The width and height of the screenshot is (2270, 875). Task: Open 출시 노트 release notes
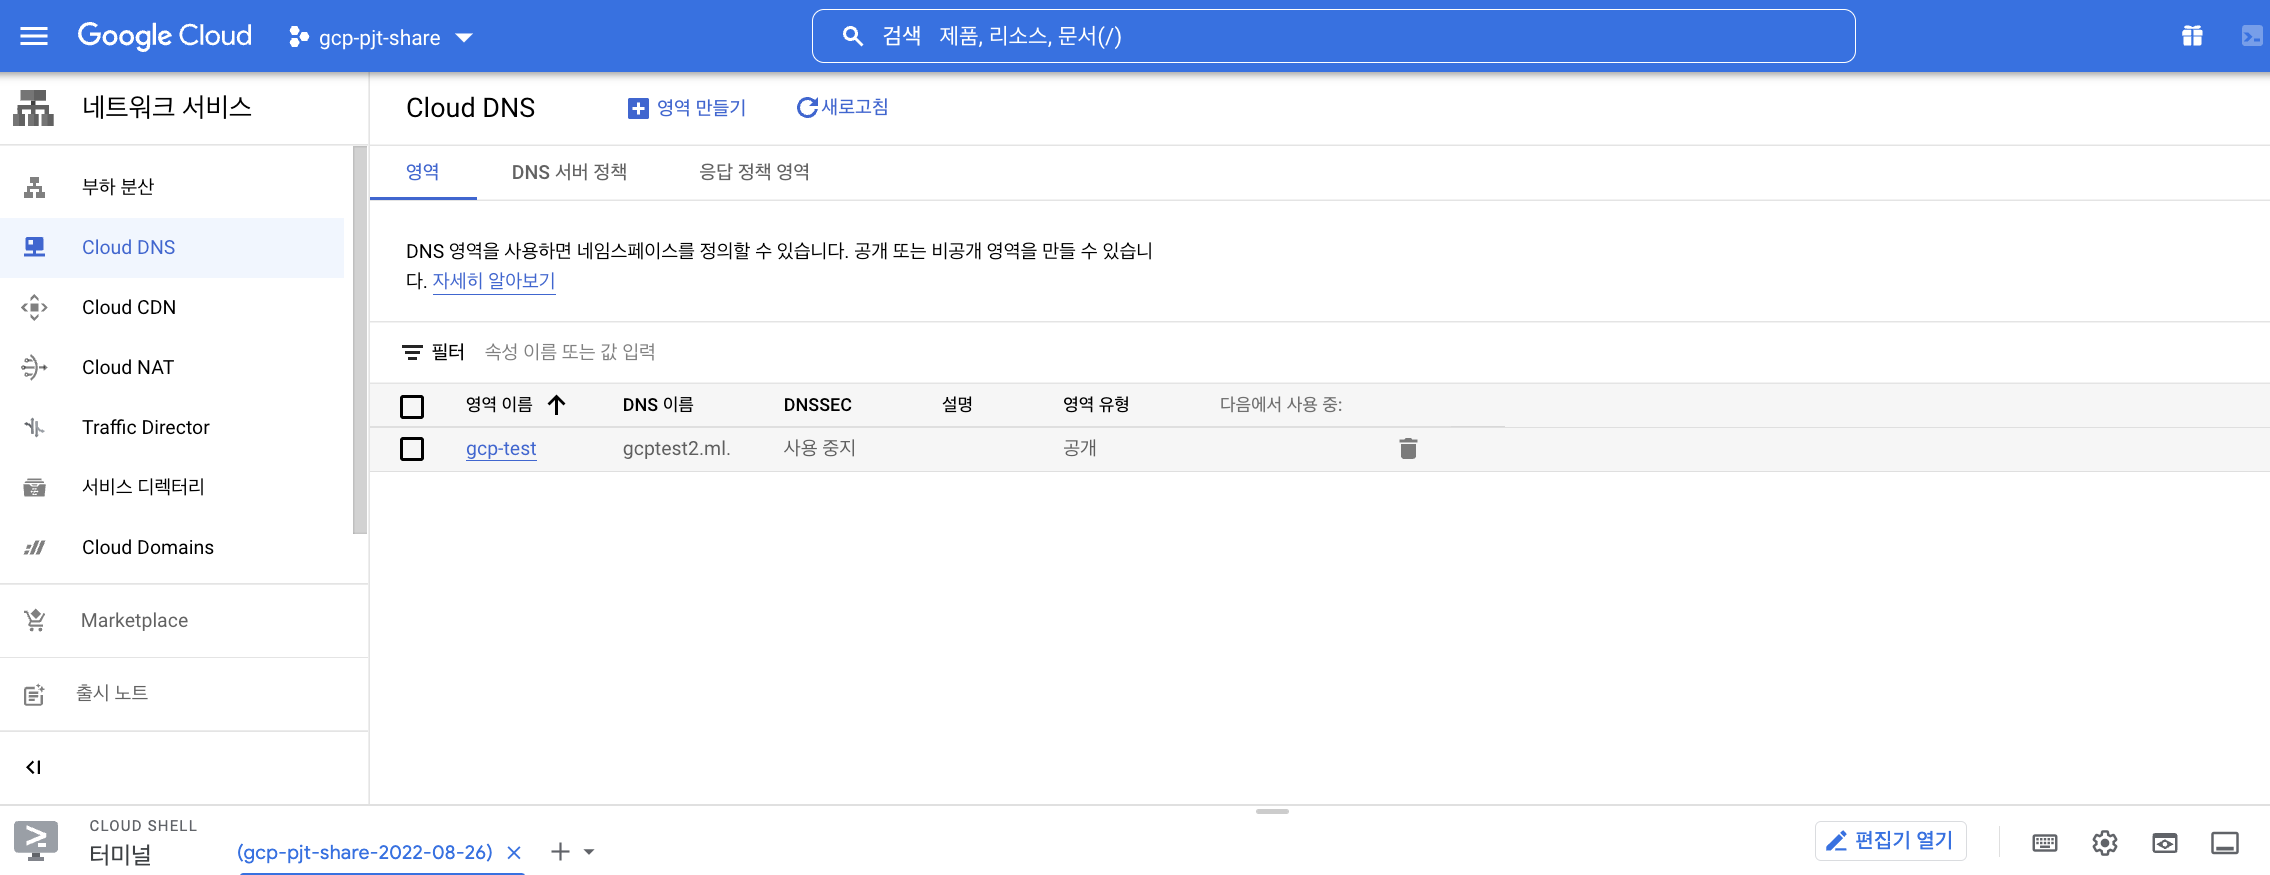(184, 693)
